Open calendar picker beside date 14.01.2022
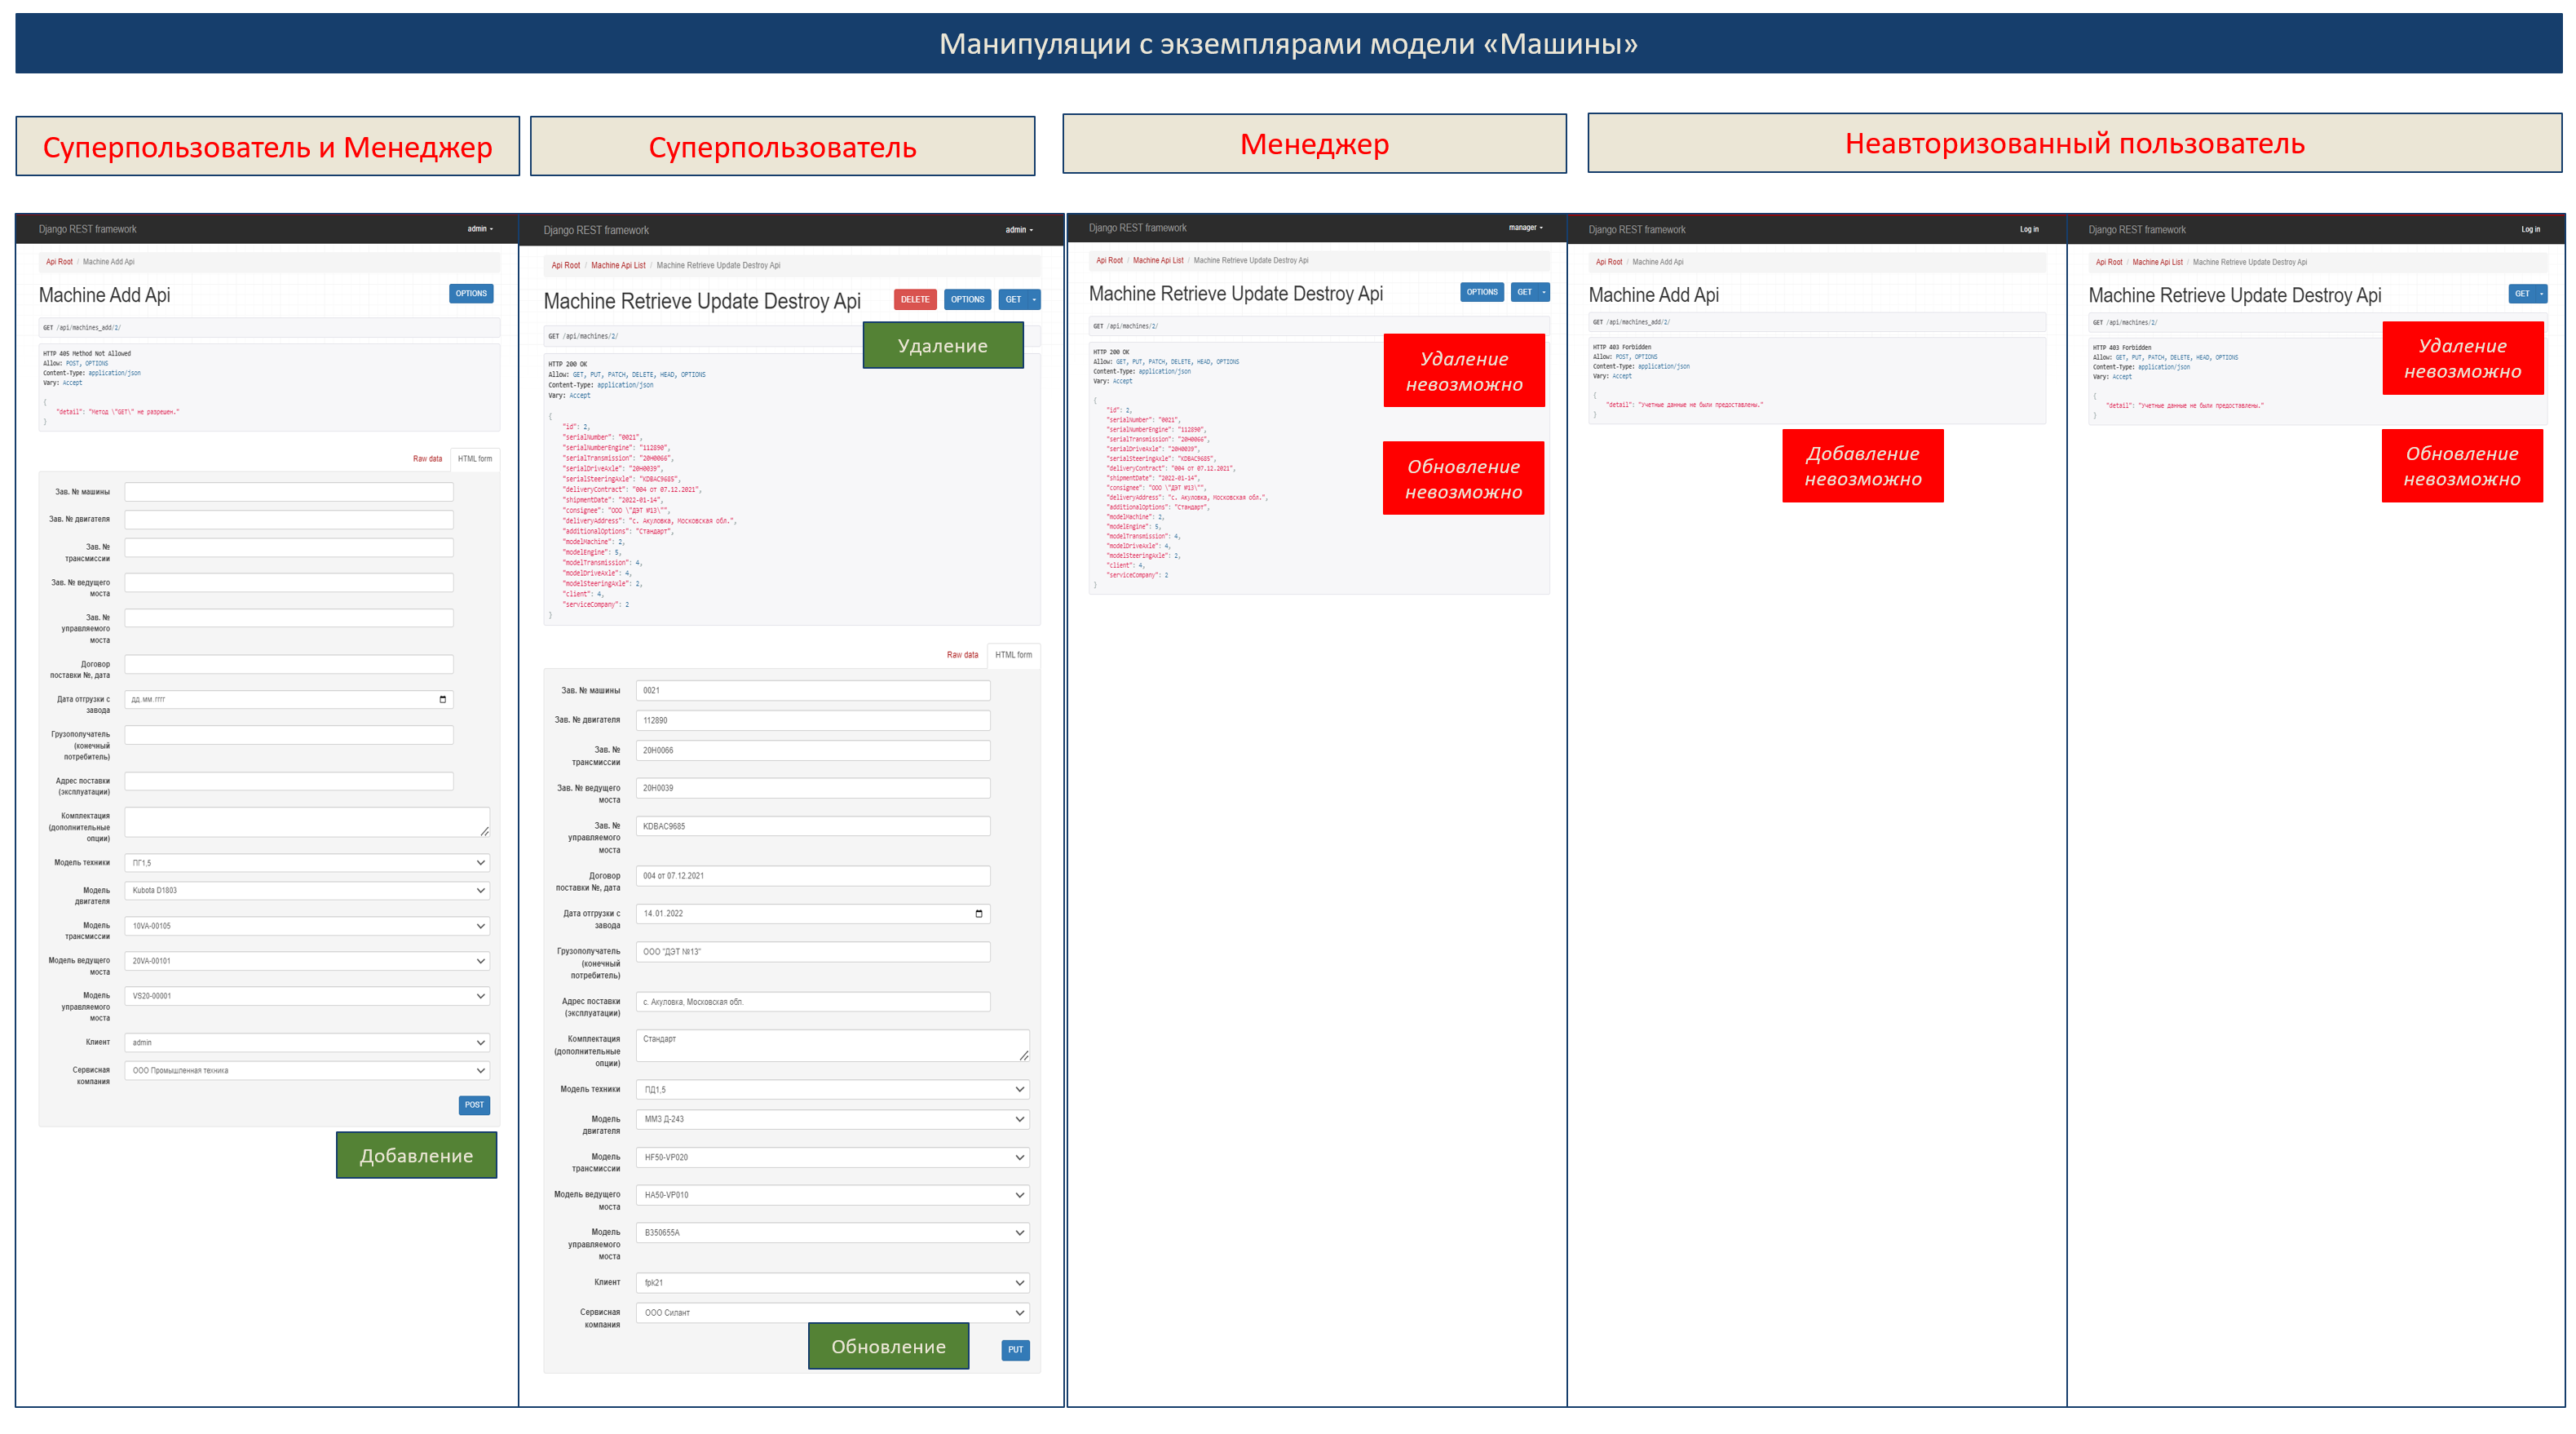The width and height of the screenshot is (2576, 1434). (x=979, y=913)
